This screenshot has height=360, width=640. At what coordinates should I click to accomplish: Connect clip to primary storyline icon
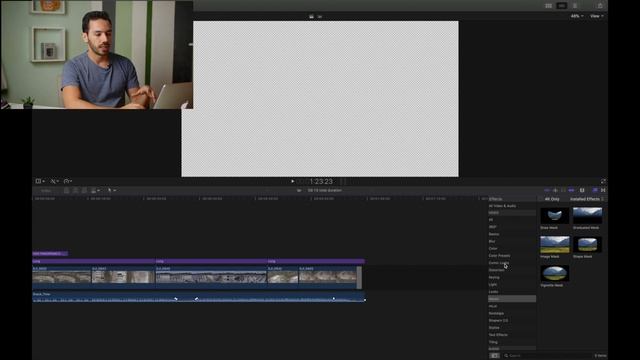click(x=67, y=191)
